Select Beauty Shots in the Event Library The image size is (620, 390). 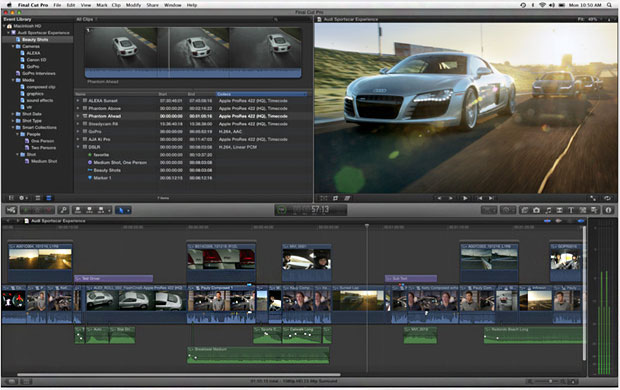(35, 40)
